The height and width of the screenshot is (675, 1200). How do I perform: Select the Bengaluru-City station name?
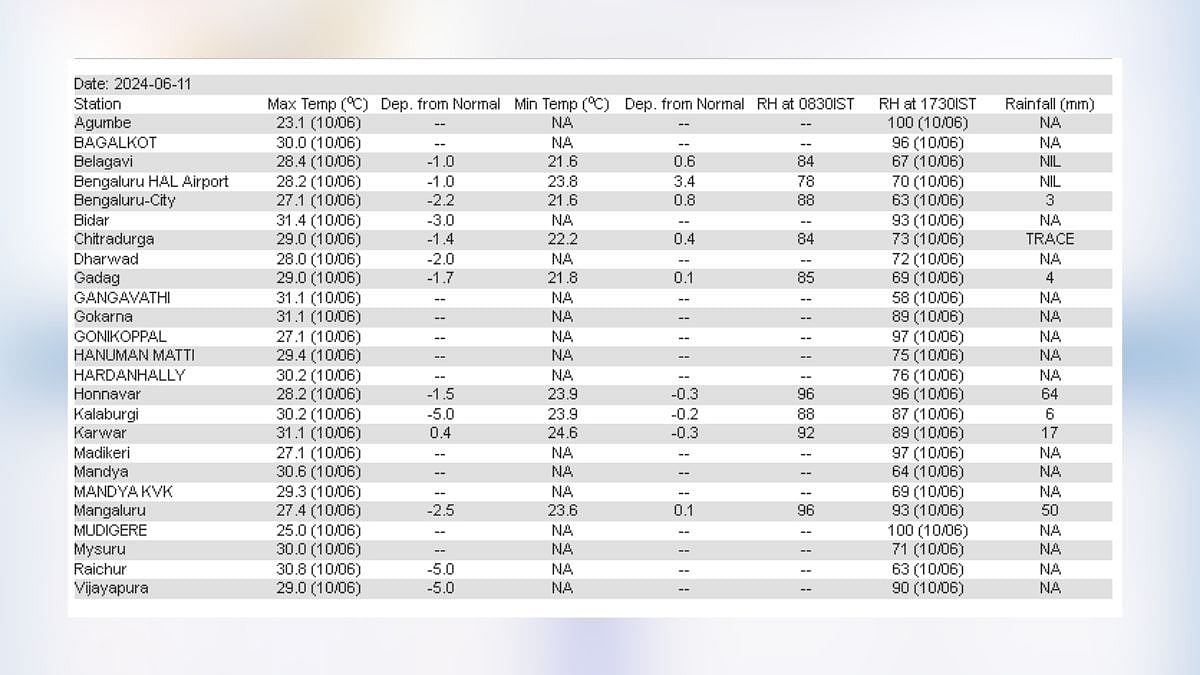(122, 200)
